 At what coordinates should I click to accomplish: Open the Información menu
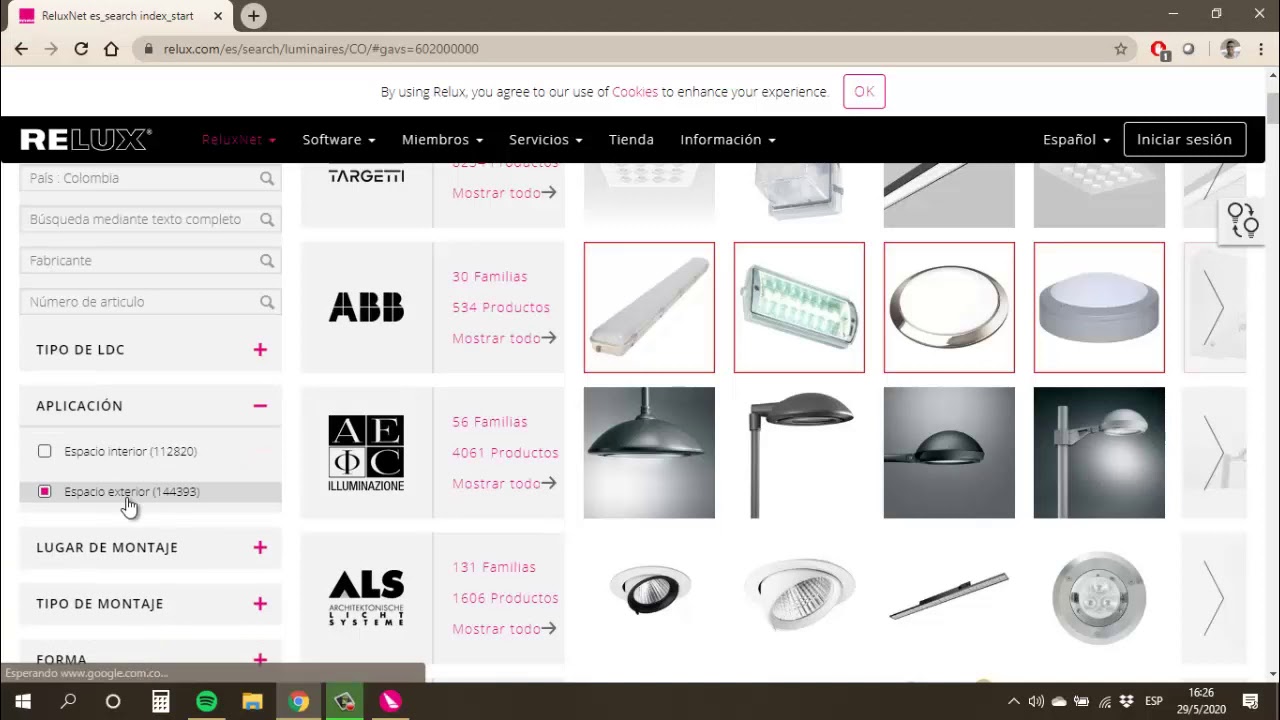pyautogui.click(x=728, y=140)
